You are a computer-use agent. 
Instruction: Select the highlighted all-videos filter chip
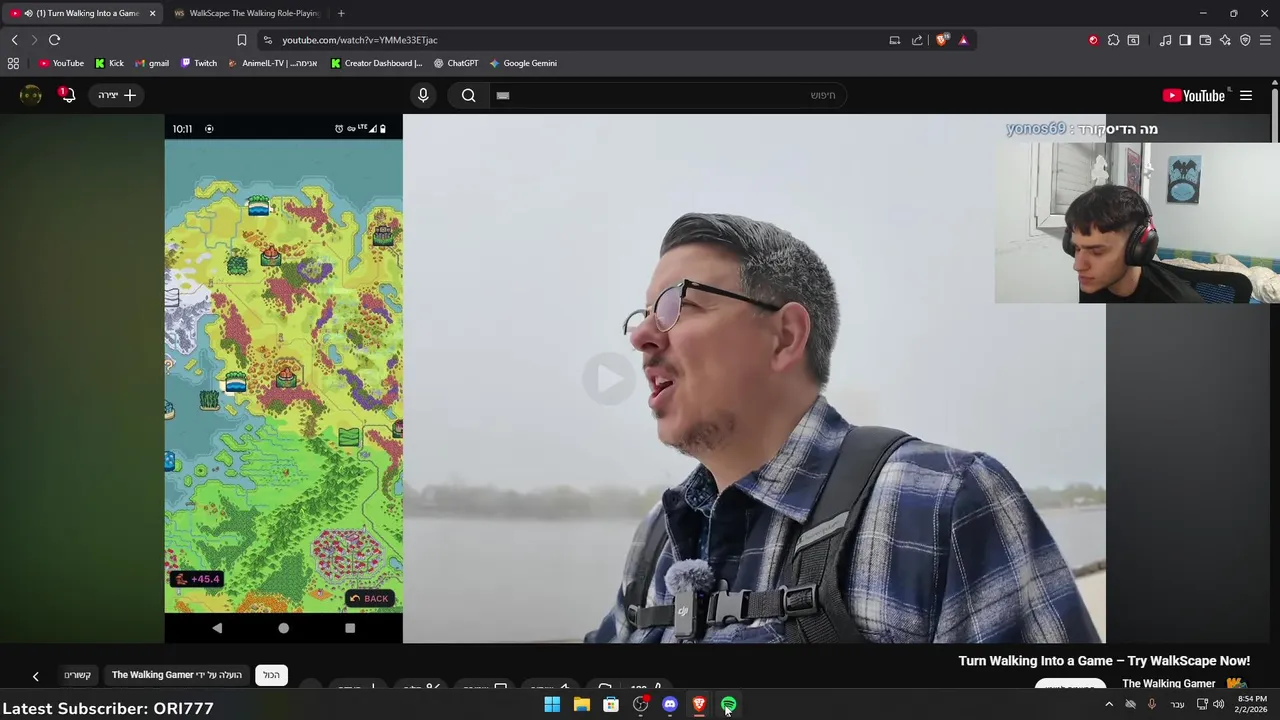click(x=272, y=675)
